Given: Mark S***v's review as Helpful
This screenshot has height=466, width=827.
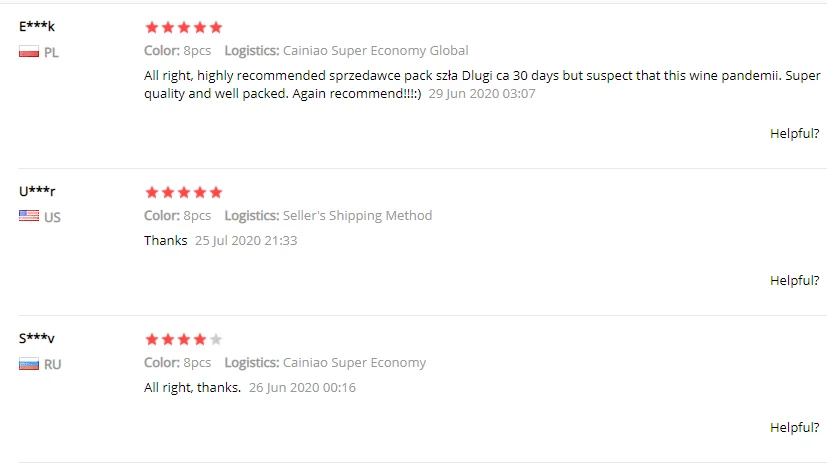Looking at the screenshot, I should point(794,427).
